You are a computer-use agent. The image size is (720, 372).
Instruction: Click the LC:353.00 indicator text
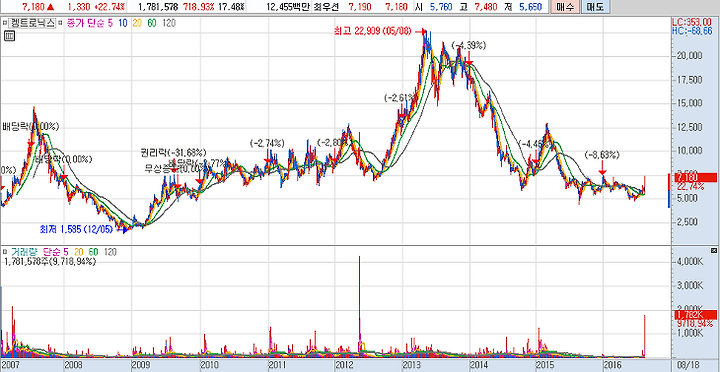coord(691,22)
